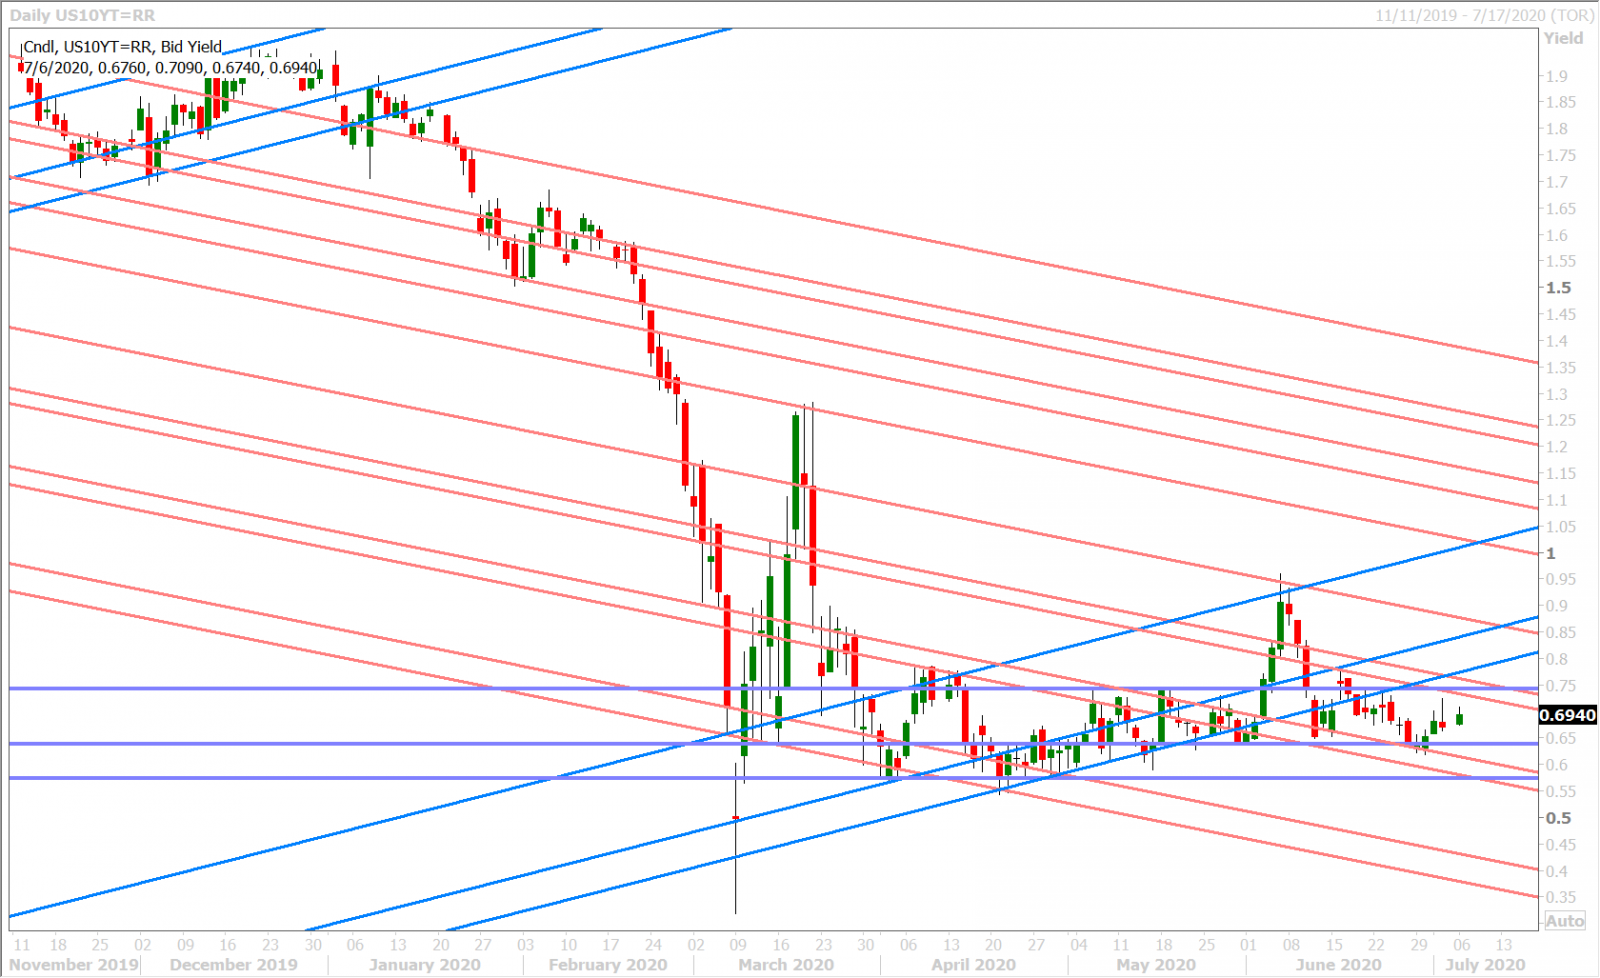Click the March 2020 month label

click(x=785, y=965)
